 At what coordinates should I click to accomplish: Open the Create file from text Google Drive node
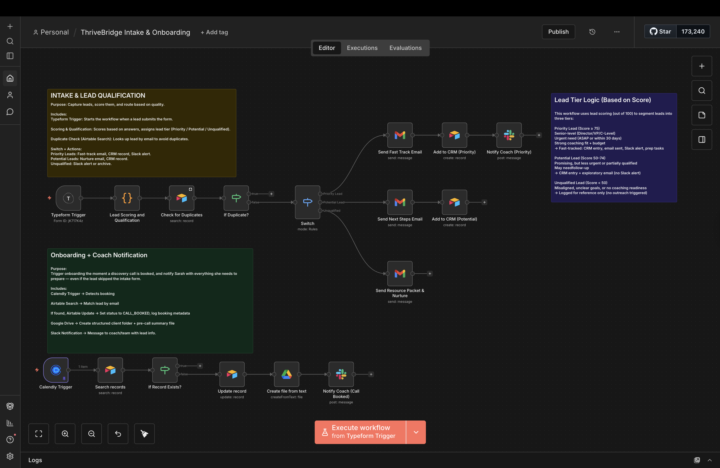tap(287, 374)
